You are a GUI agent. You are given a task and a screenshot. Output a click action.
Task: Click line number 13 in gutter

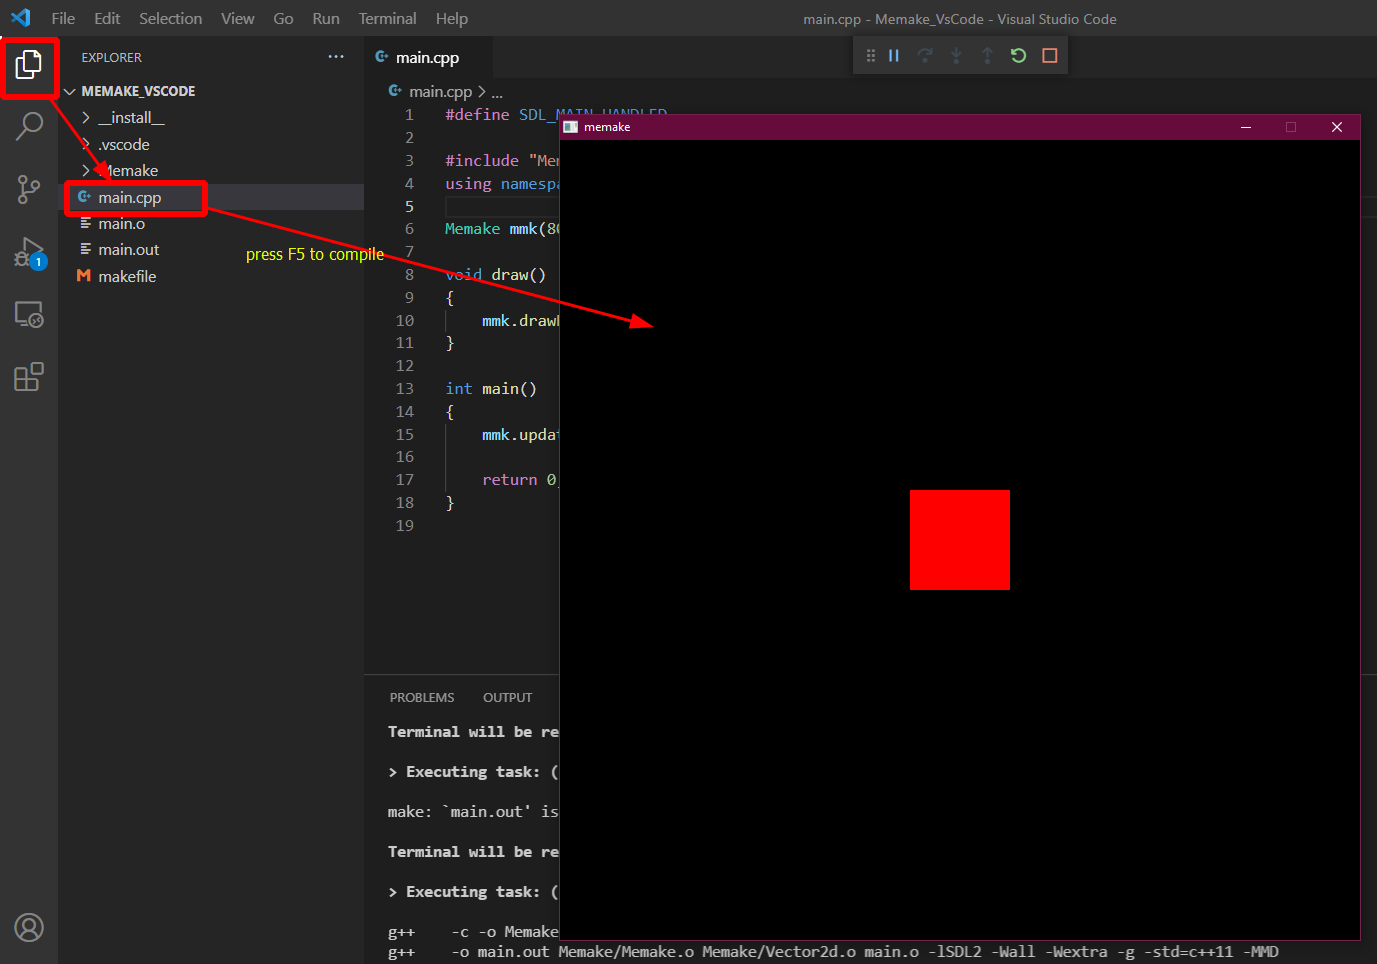[404, 389]
